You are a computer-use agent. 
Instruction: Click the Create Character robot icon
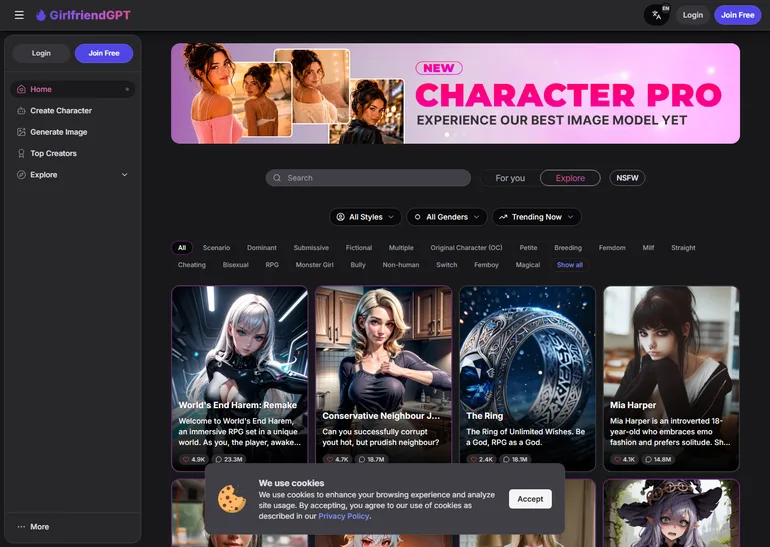21,111
